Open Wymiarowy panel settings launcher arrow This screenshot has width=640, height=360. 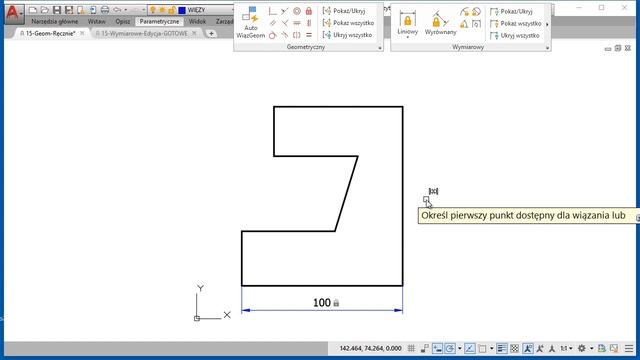click(548, 48)
